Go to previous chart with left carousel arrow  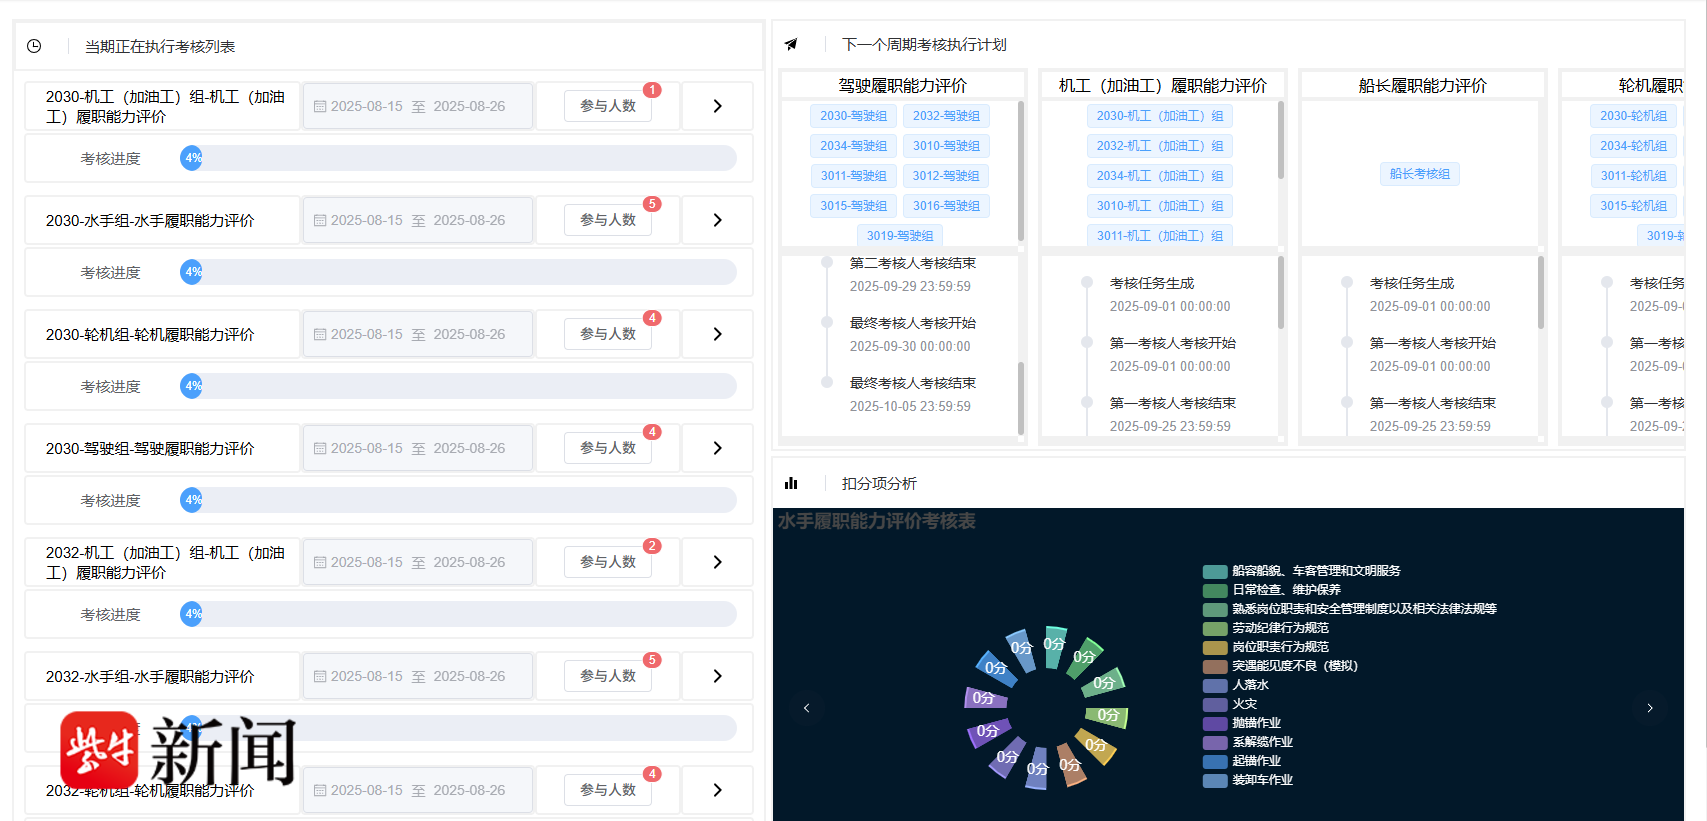pyautogui.click(x=807, y=708)
